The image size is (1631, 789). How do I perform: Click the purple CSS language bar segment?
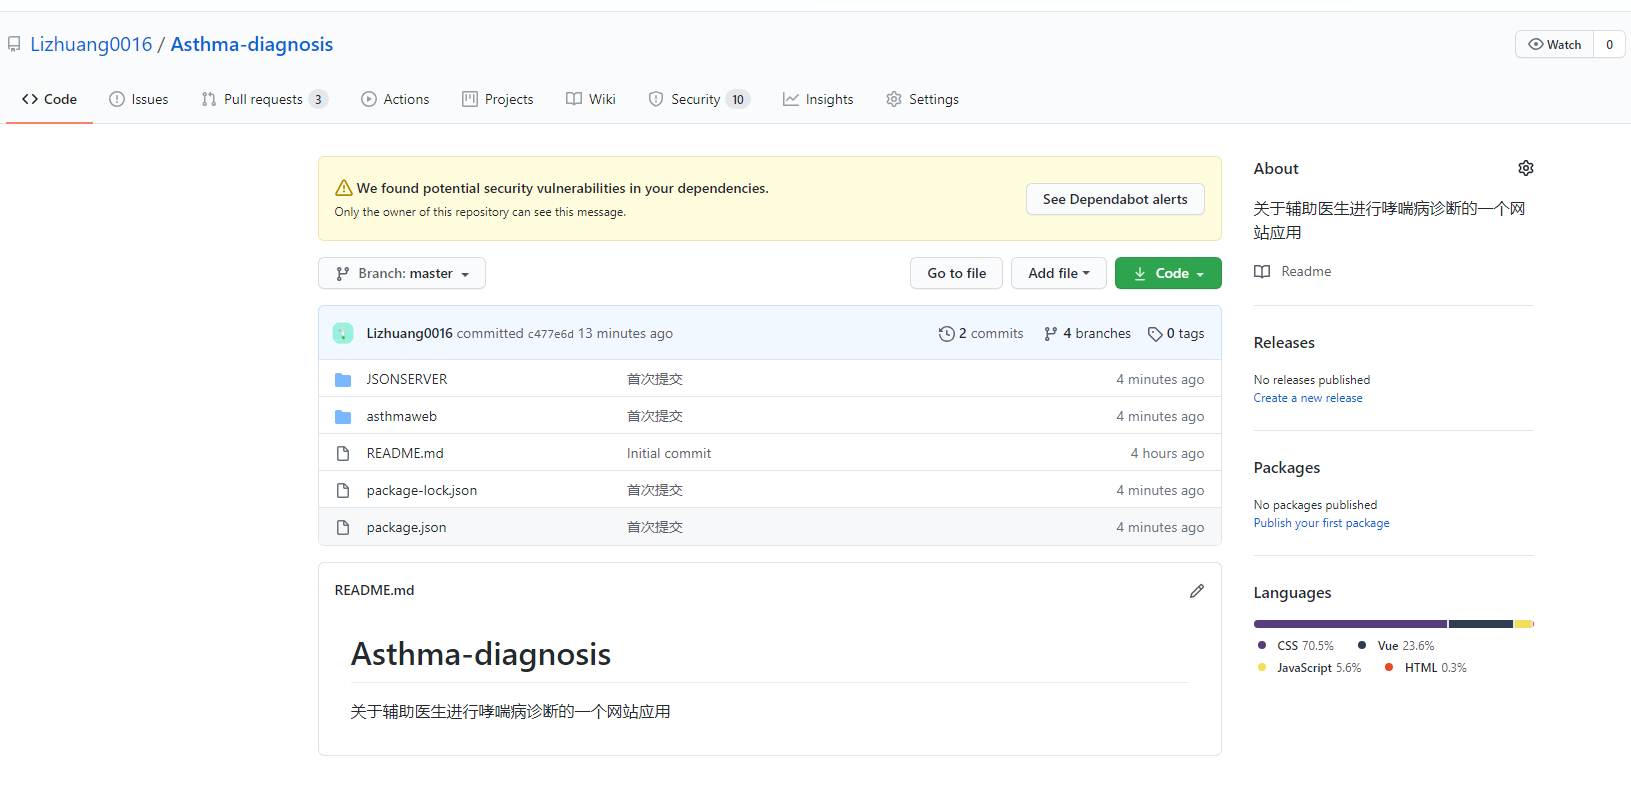click(x=1350, y=624)
